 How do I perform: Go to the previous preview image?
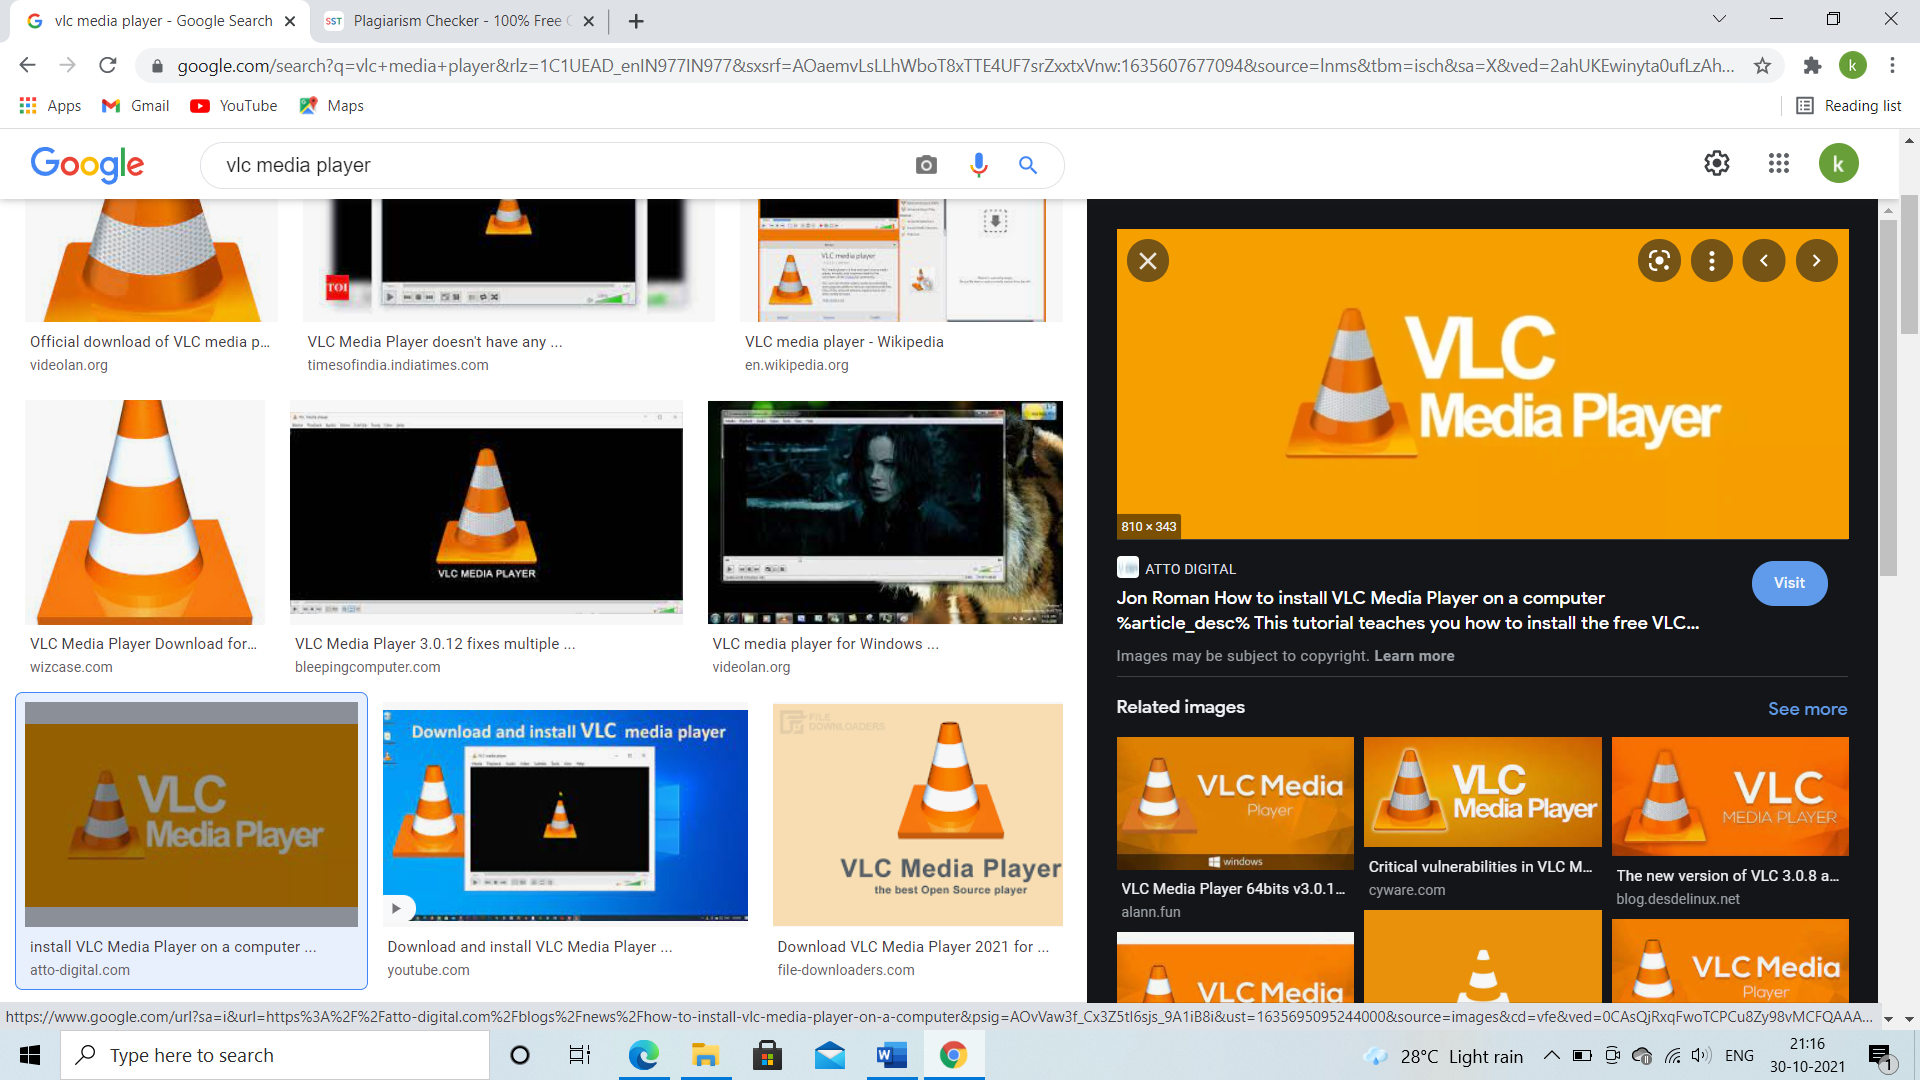pyautogui.click(x=1764, y=261)
